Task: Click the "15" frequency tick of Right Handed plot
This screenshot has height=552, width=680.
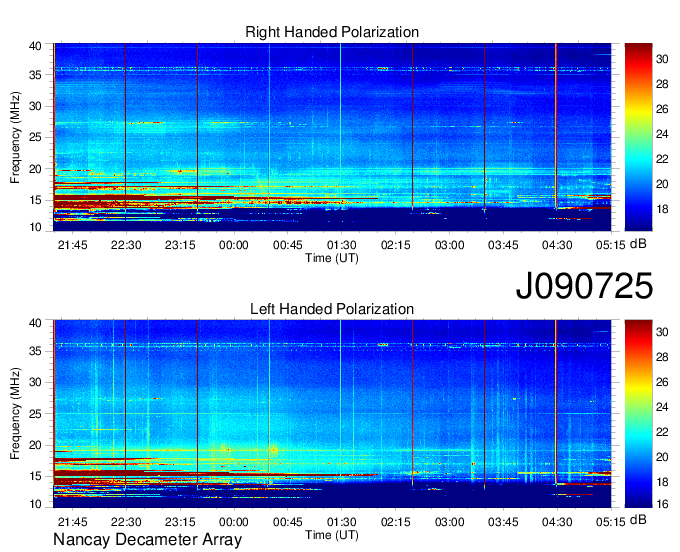Action: coord(35,200)
